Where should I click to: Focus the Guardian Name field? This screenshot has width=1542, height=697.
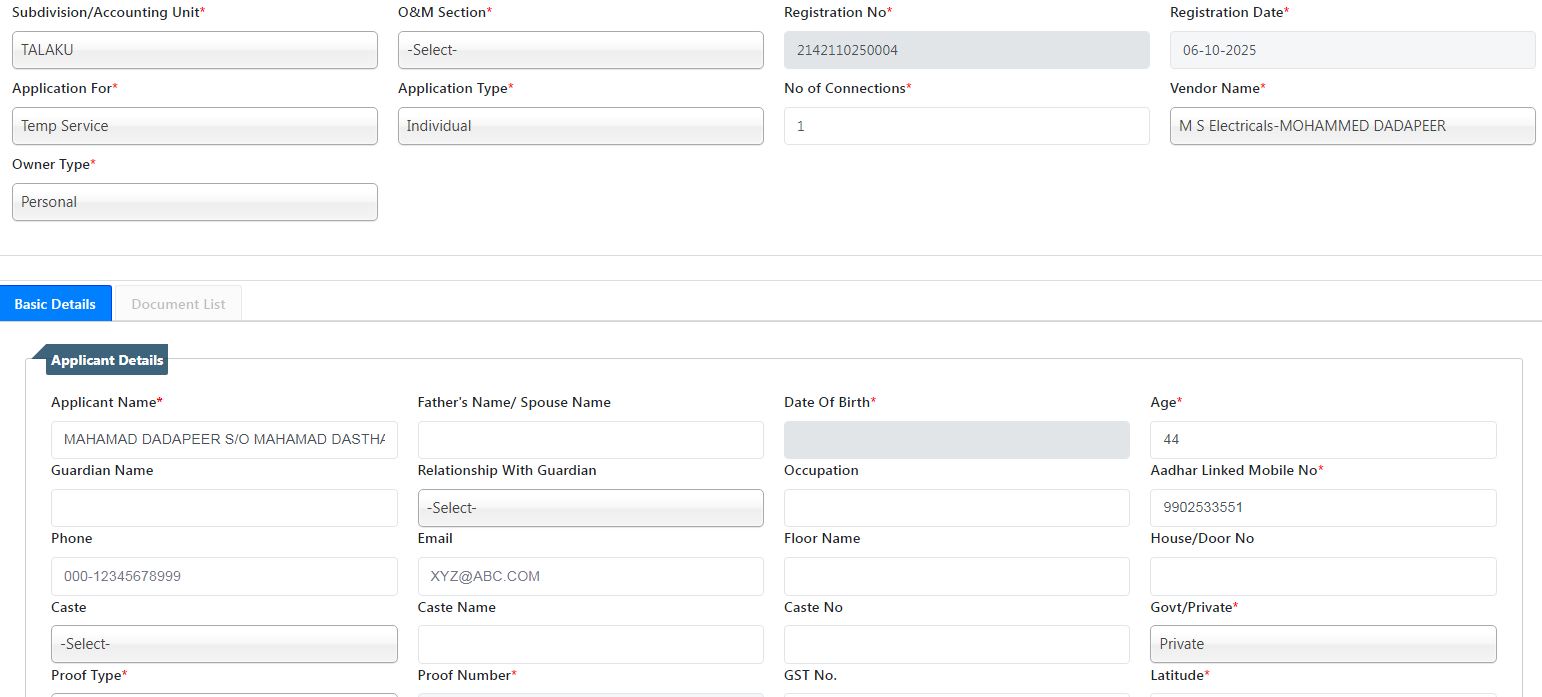[224, 508]
